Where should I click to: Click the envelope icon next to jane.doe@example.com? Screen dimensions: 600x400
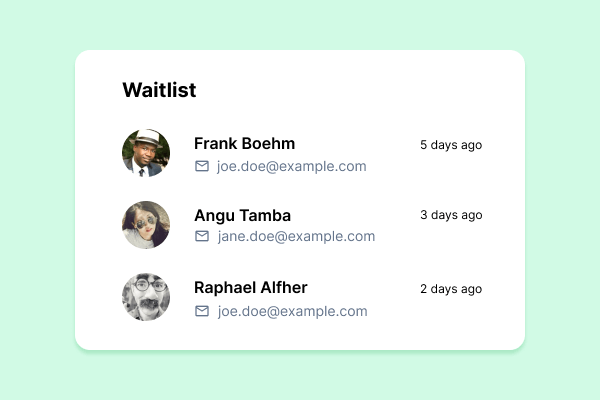click(x=202, y=236)
